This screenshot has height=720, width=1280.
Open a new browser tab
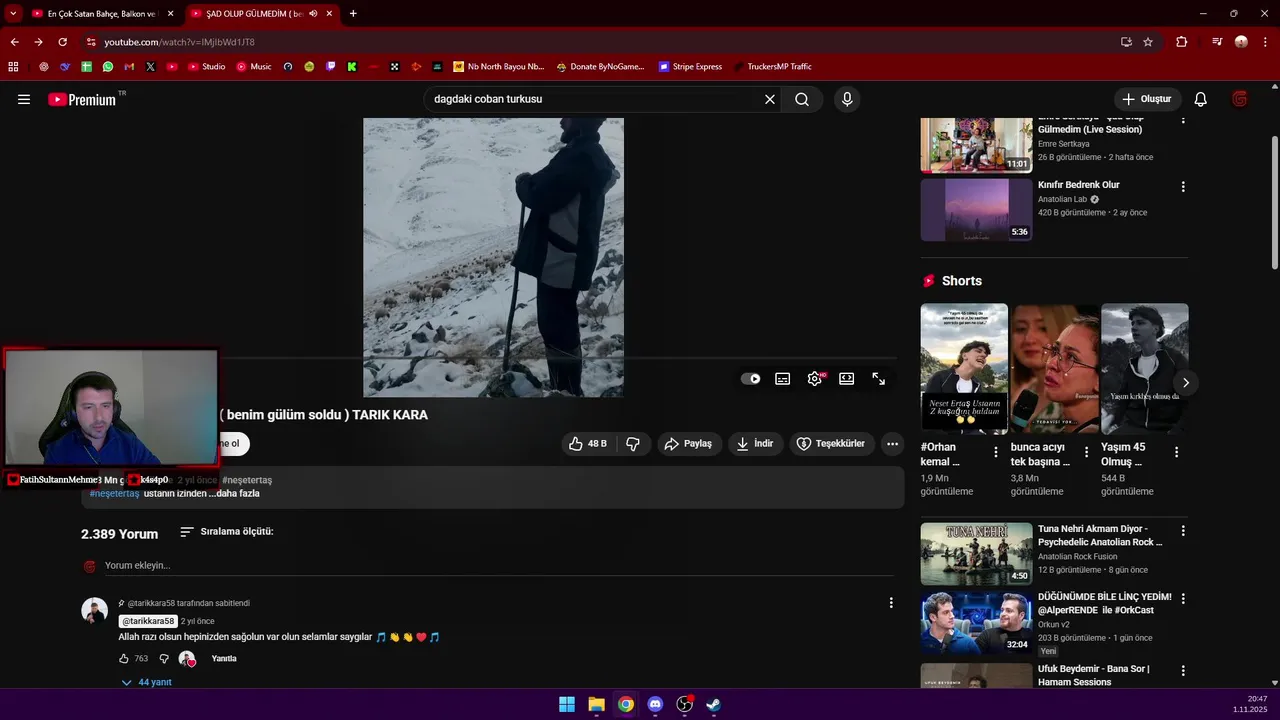353,14
